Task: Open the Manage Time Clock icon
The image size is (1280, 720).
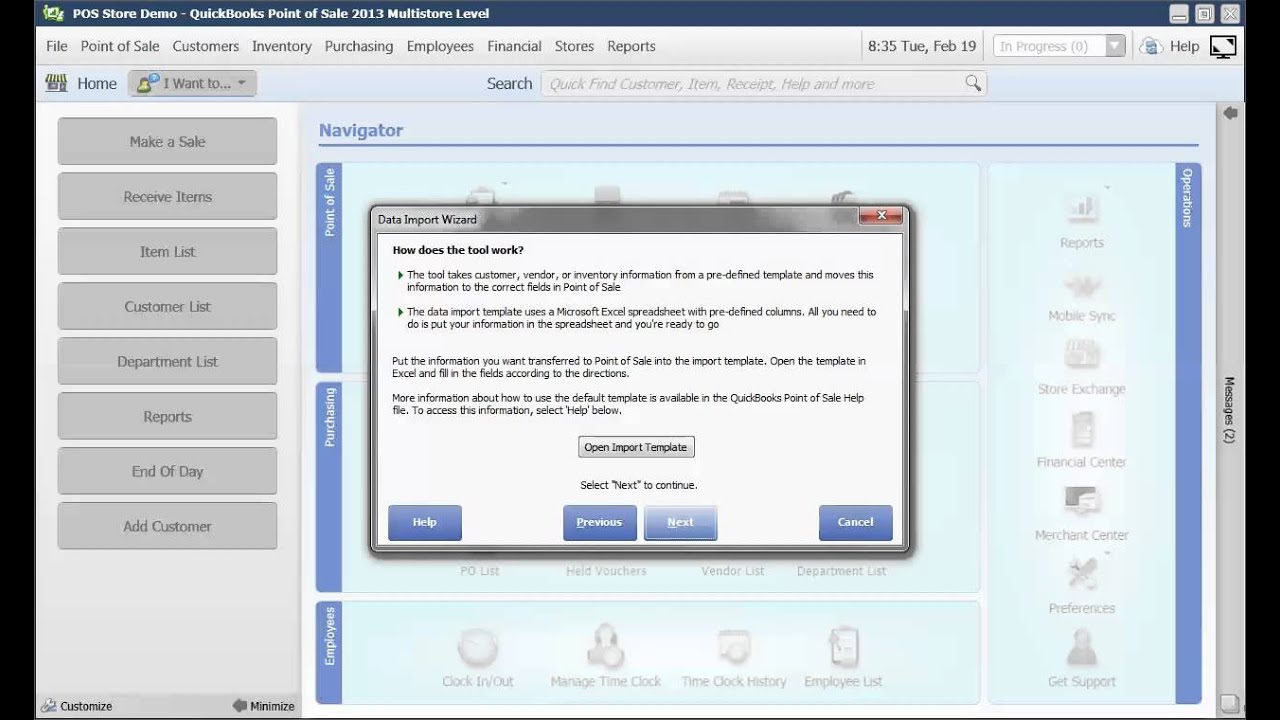Action: pyautogui.click(x=605, y=646)
